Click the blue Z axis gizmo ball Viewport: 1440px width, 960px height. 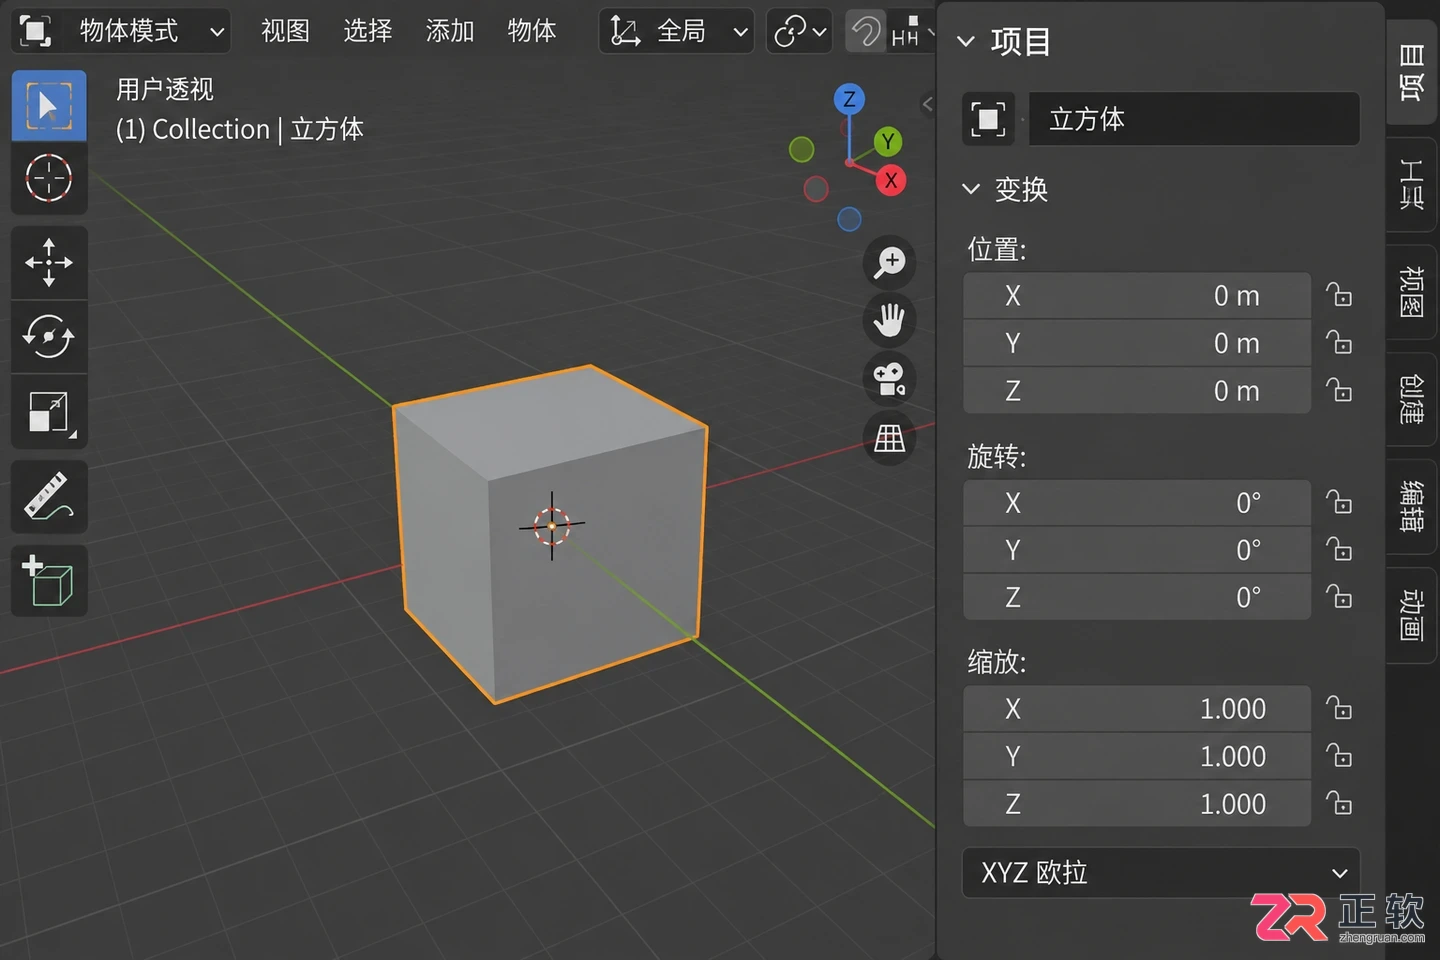pyautogui.click(x=849, y=99)
